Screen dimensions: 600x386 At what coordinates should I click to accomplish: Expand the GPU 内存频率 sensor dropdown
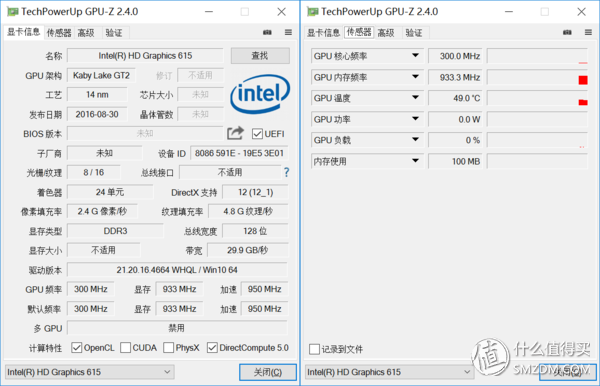415,77
